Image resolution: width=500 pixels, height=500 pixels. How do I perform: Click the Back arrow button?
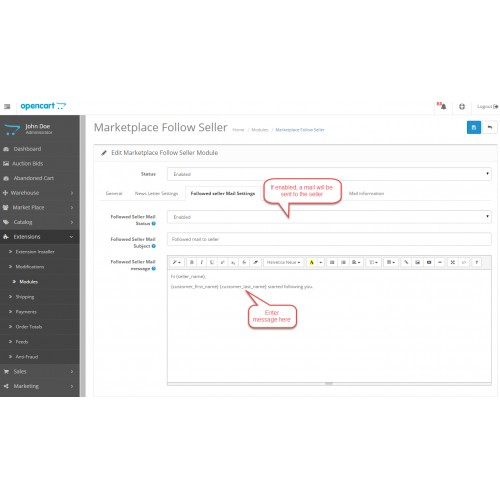click(x=490, y=127)
